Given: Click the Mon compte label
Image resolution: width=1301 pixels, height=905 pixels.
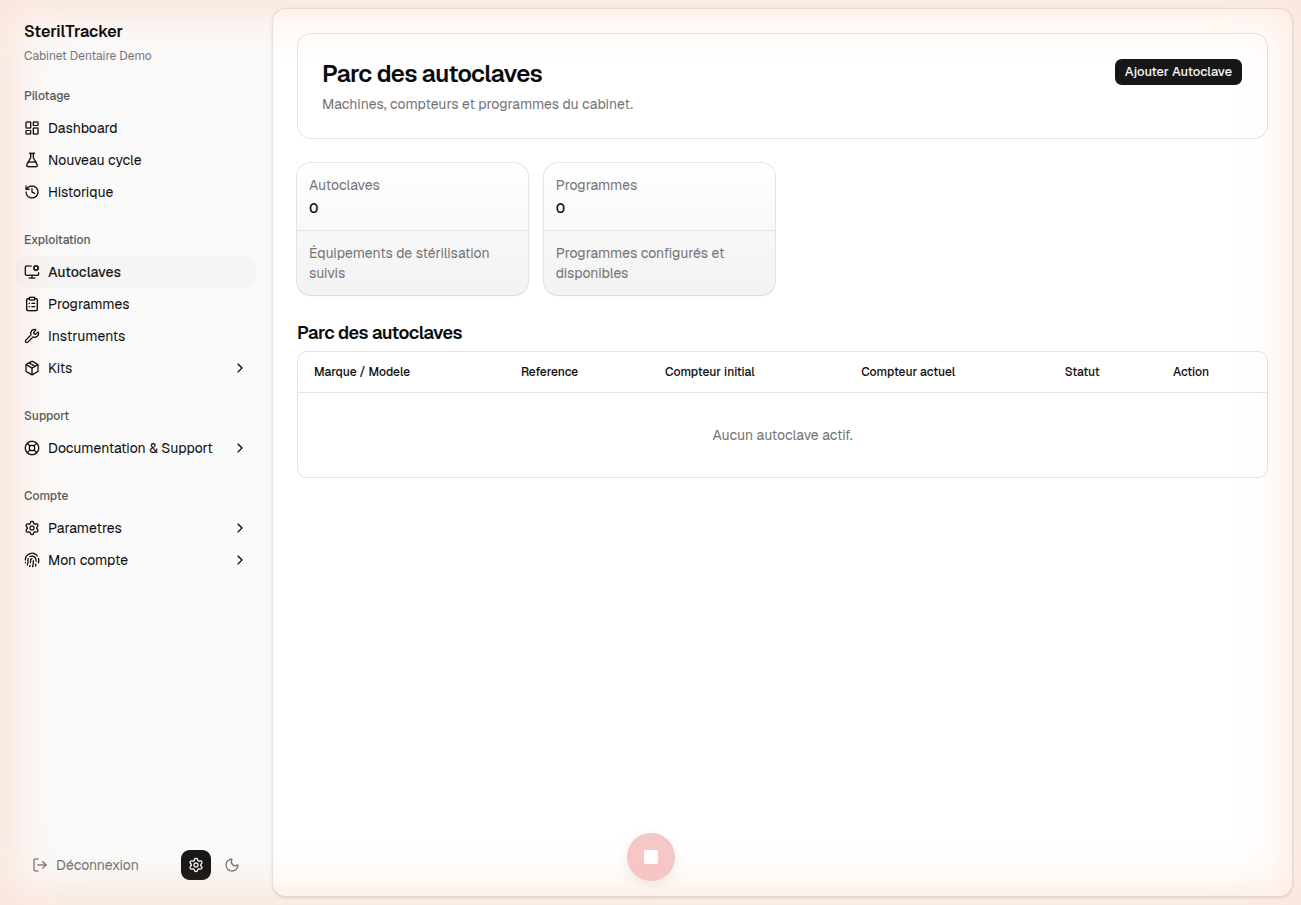Looking at the screenshot, I should [x=88, y=560].
